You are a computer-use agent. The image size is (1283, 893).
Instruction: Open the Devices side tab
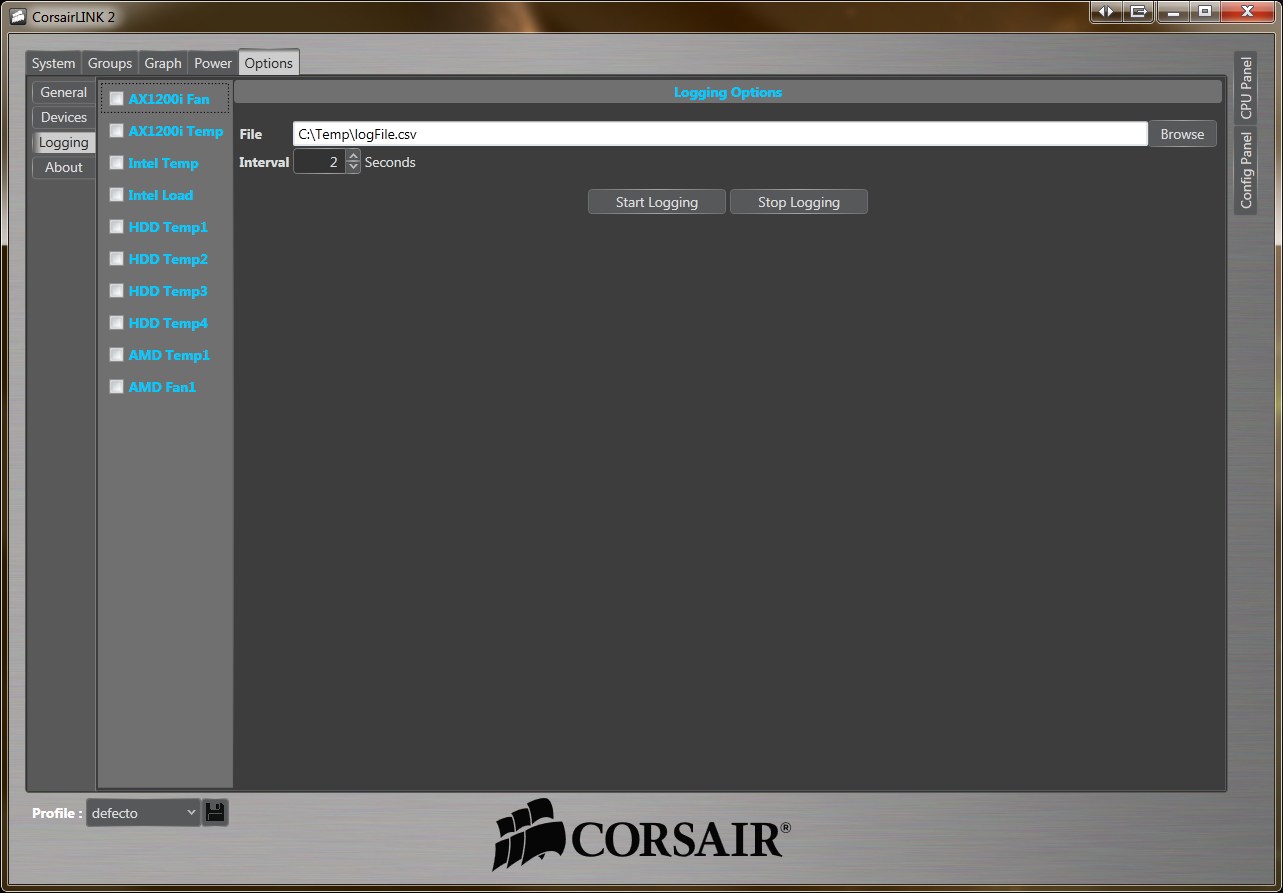point(64,117)
